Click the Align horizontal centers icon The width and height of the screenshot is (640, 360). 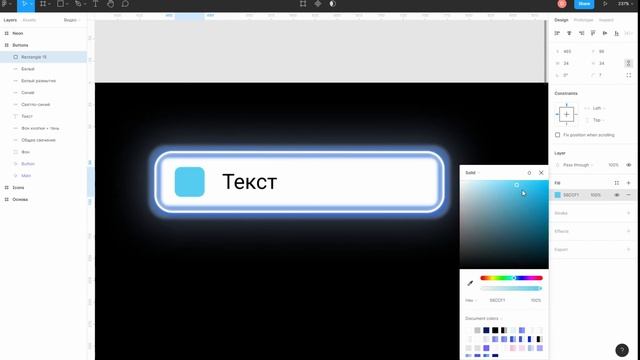(569, 33)
